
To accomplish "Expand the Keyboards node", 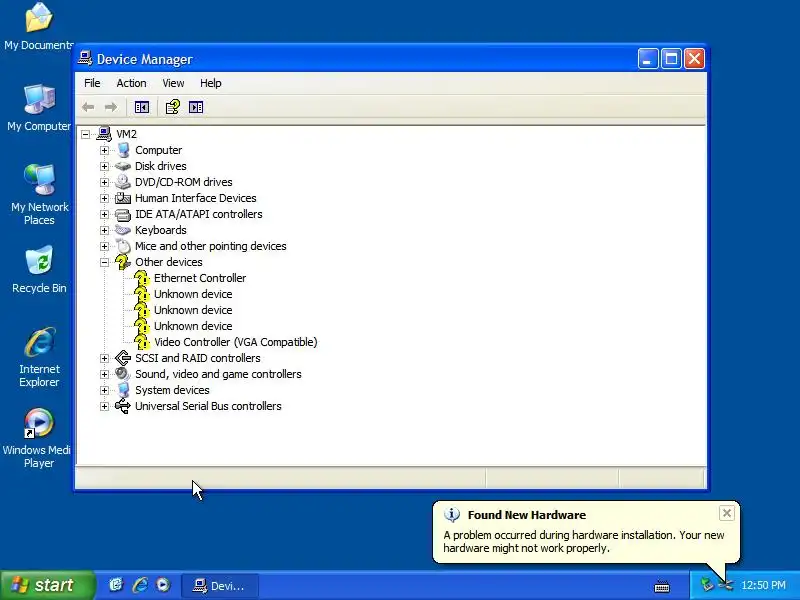I will coord(105,230).
